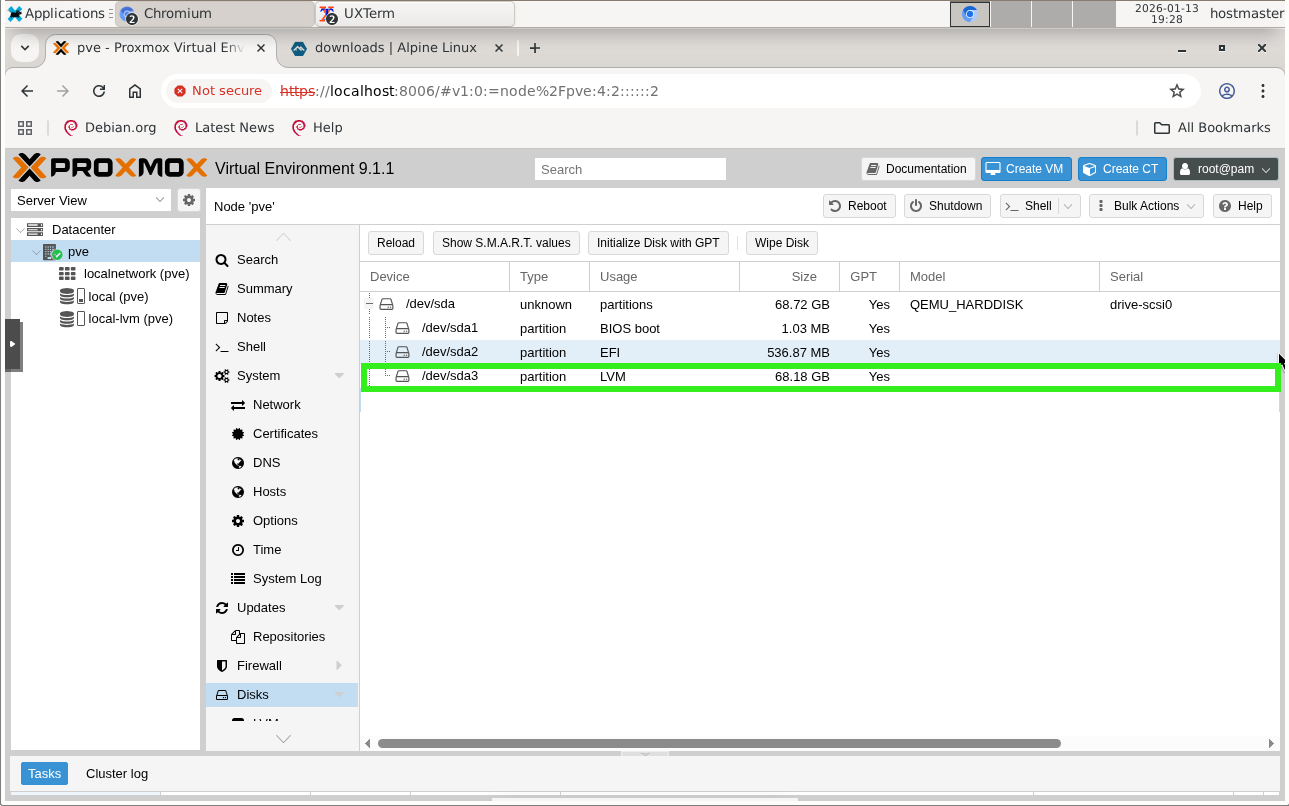
Task: Click the Wipe Disk button
Action: tap(781, 243)
